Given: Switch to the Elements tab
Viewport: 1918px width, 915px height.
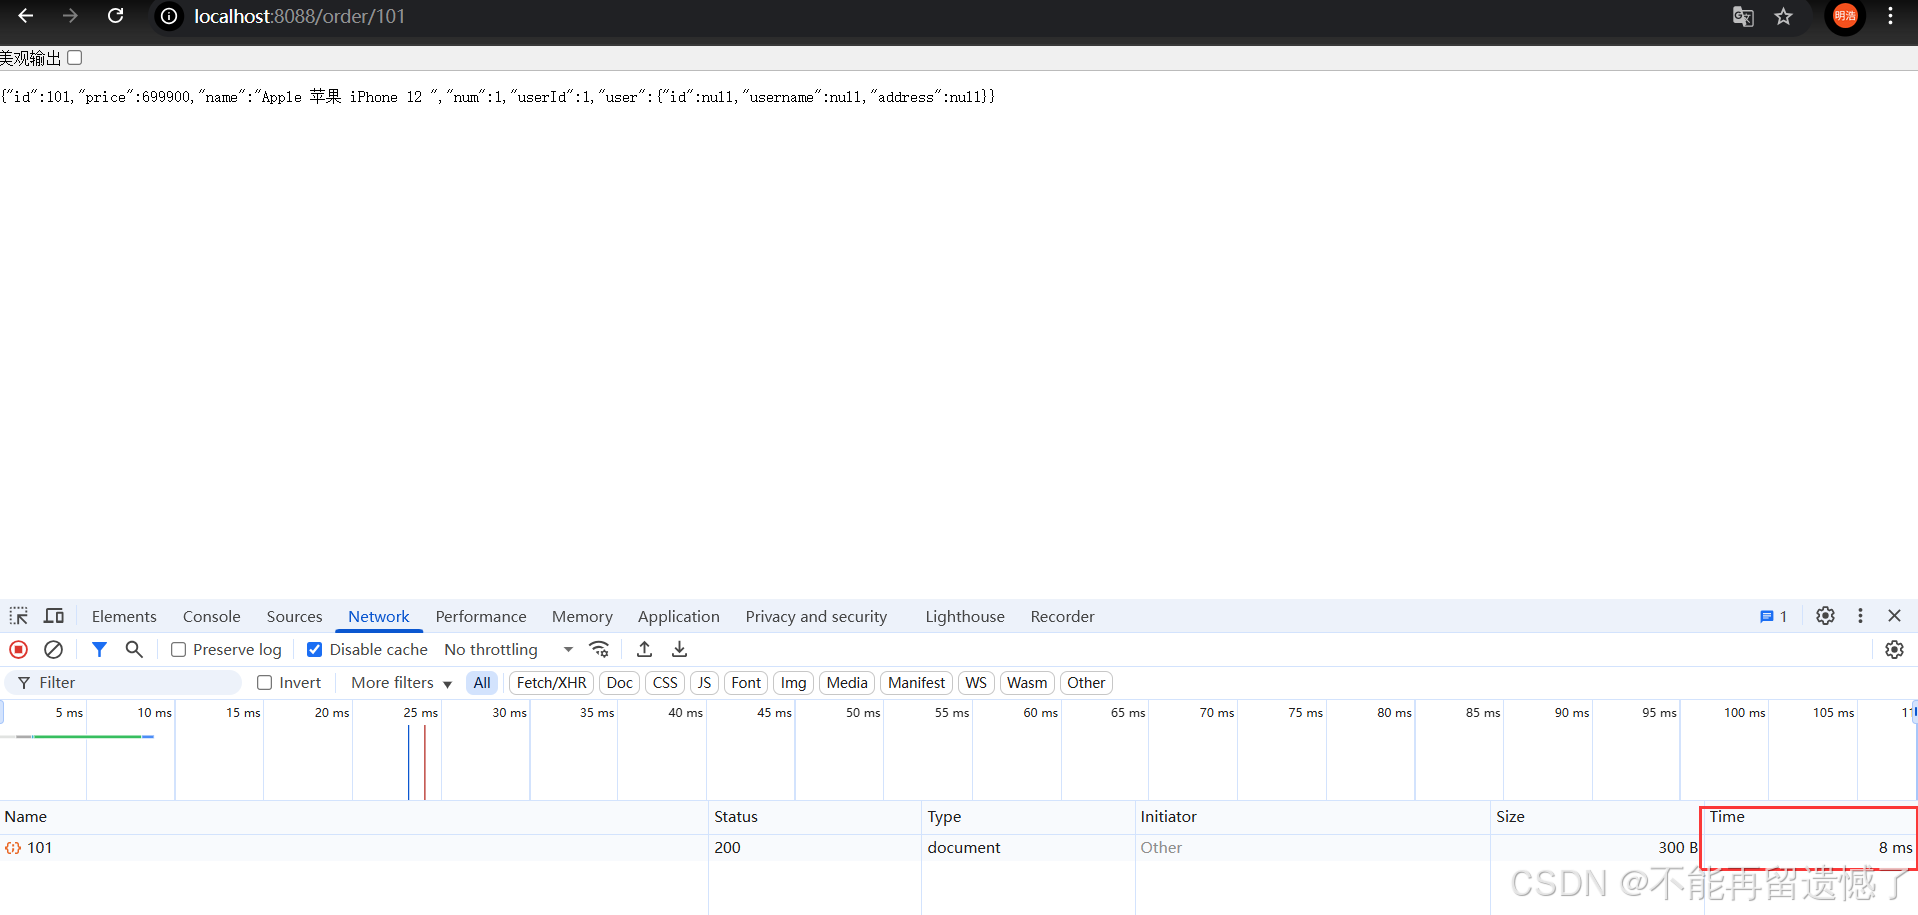Looking at the screenshot, I should coord(124,616).
